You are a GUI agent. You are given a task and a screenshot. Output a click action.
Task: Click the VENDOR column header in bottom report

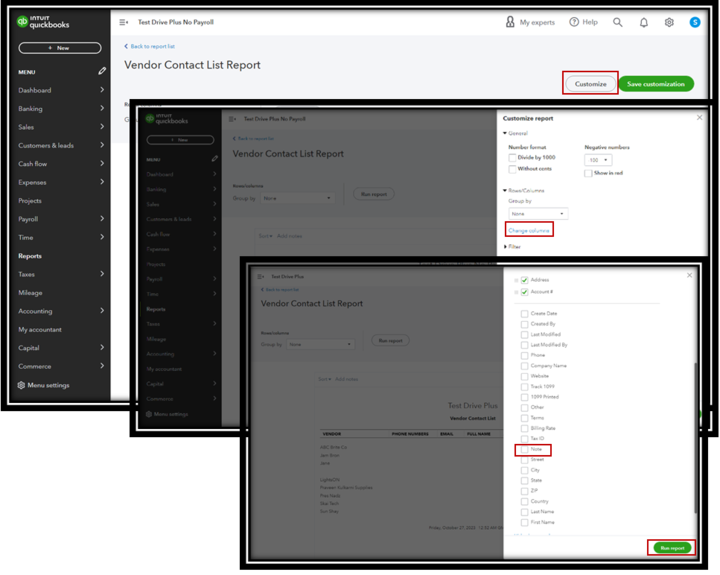(x=332, y=434)
